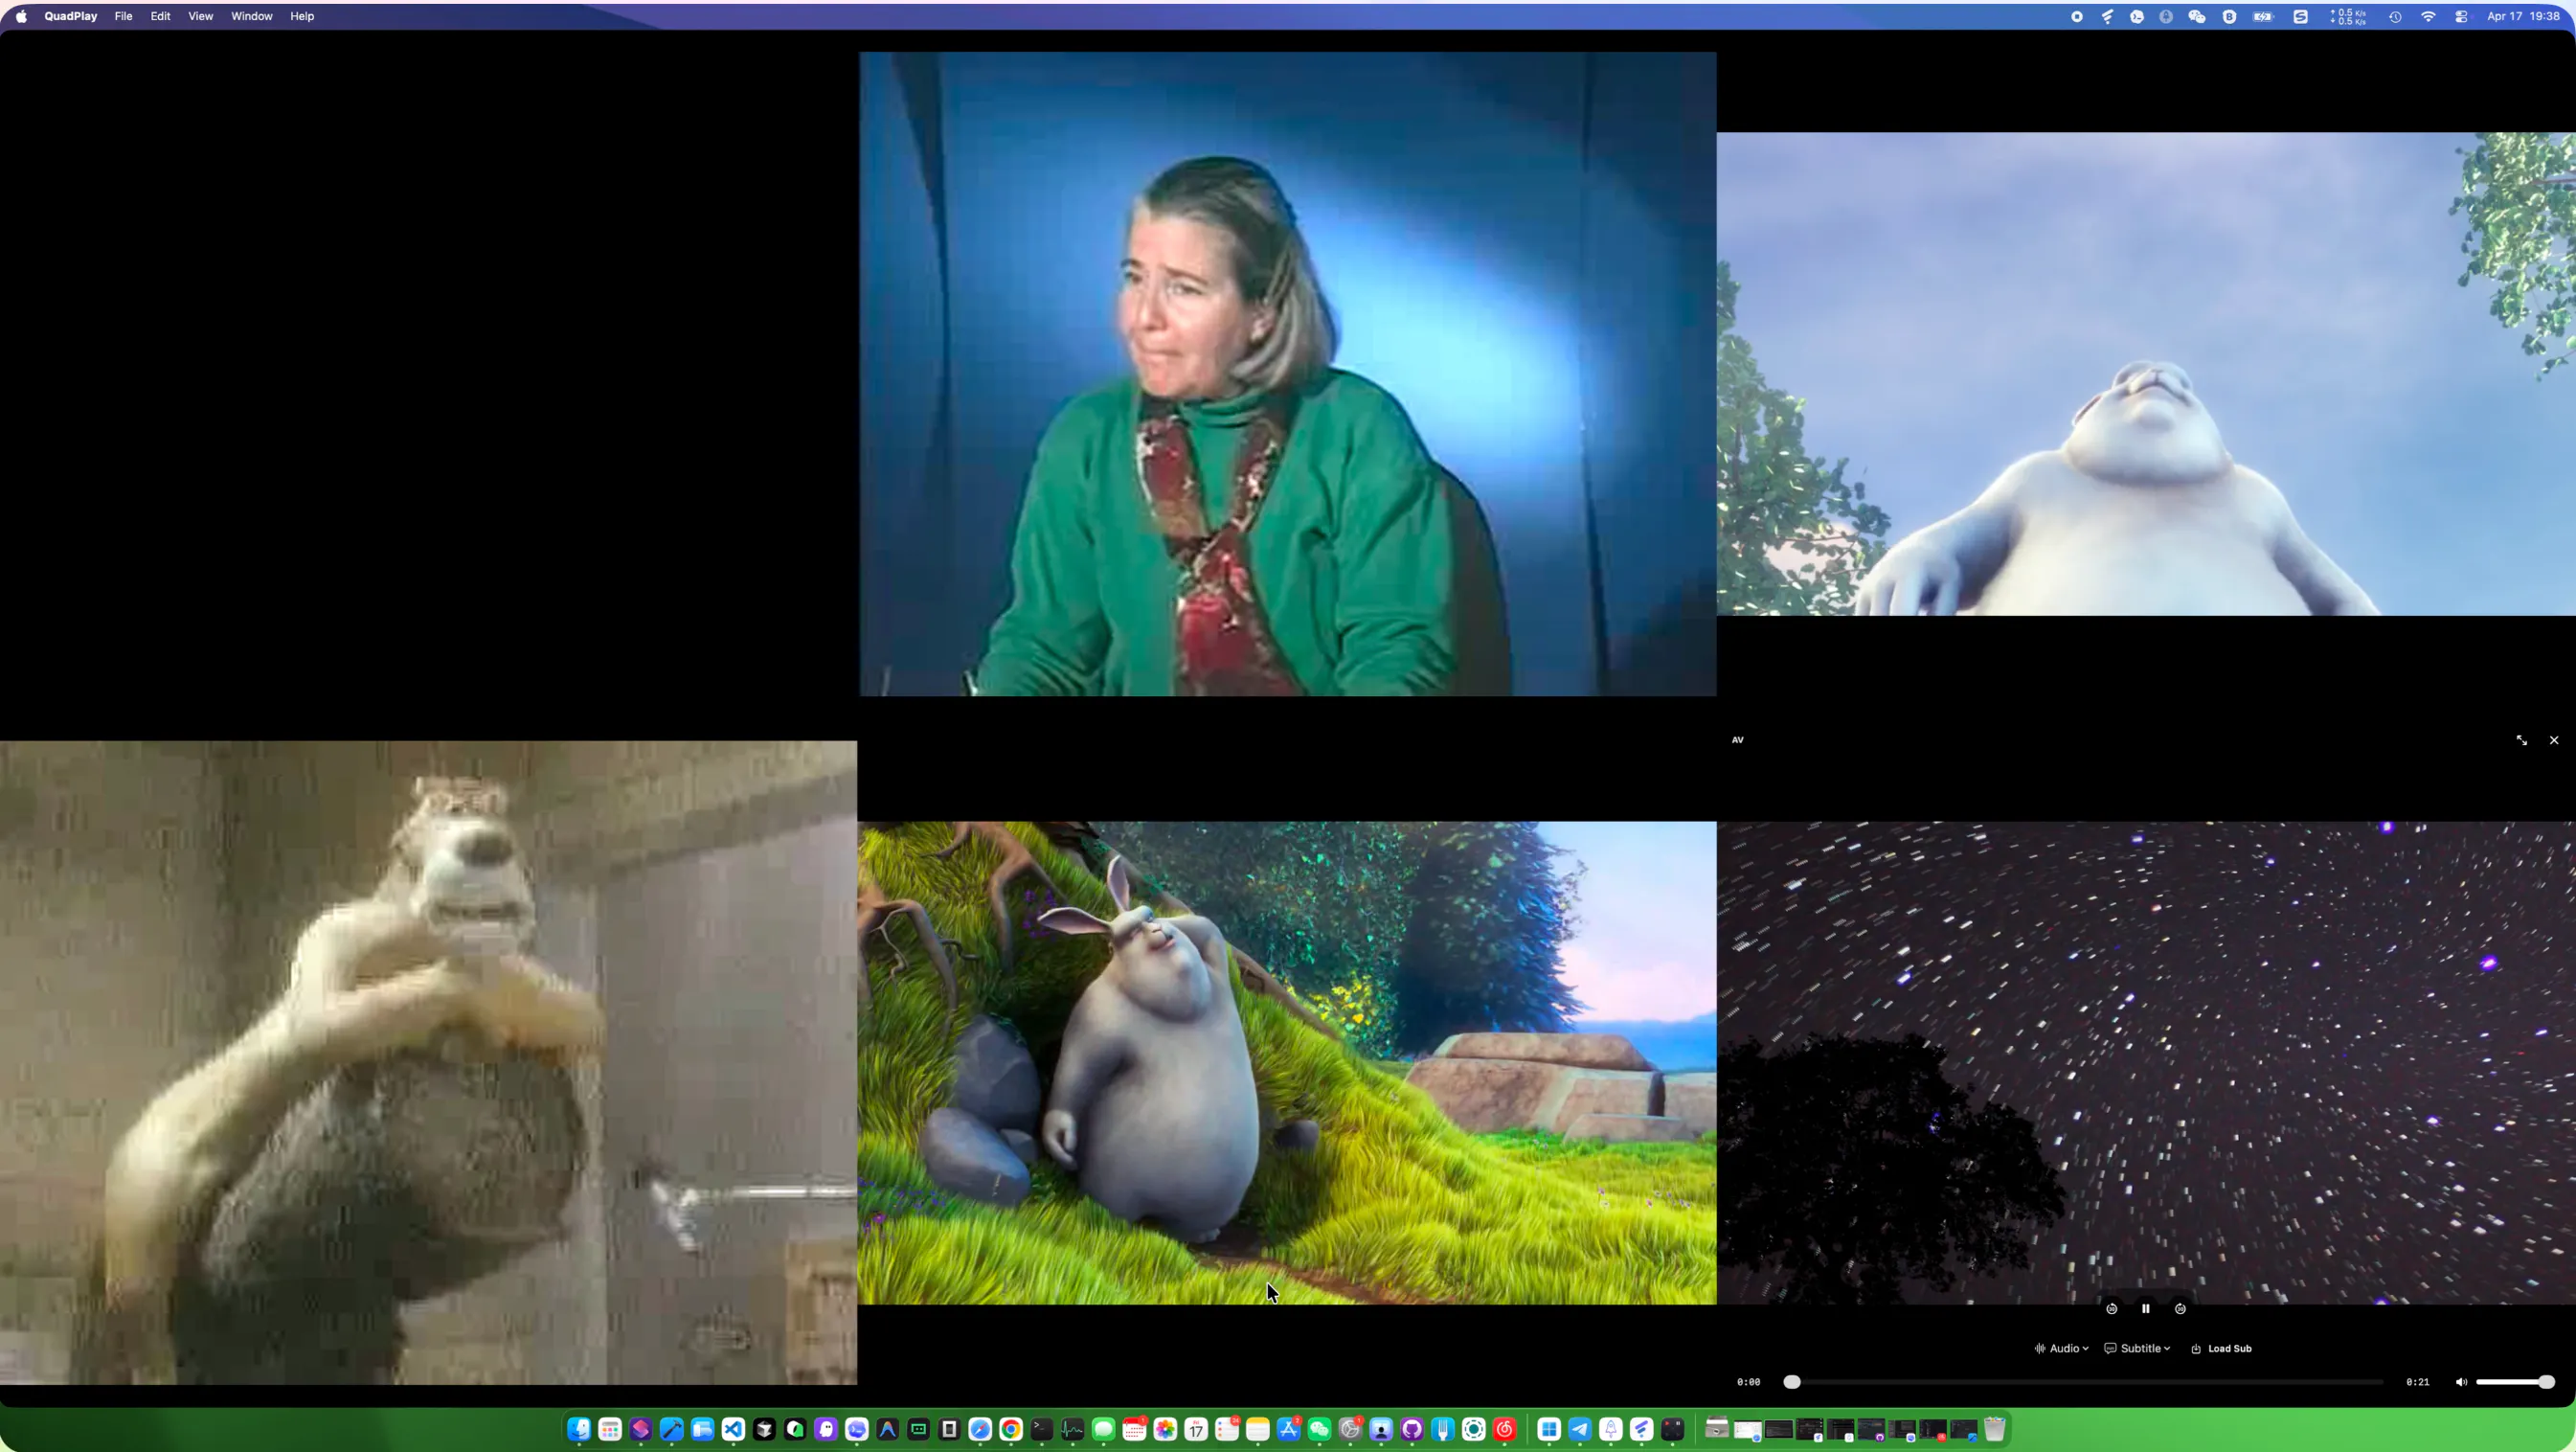Open Activity Monitor from the Dock

(1072, 1429)
